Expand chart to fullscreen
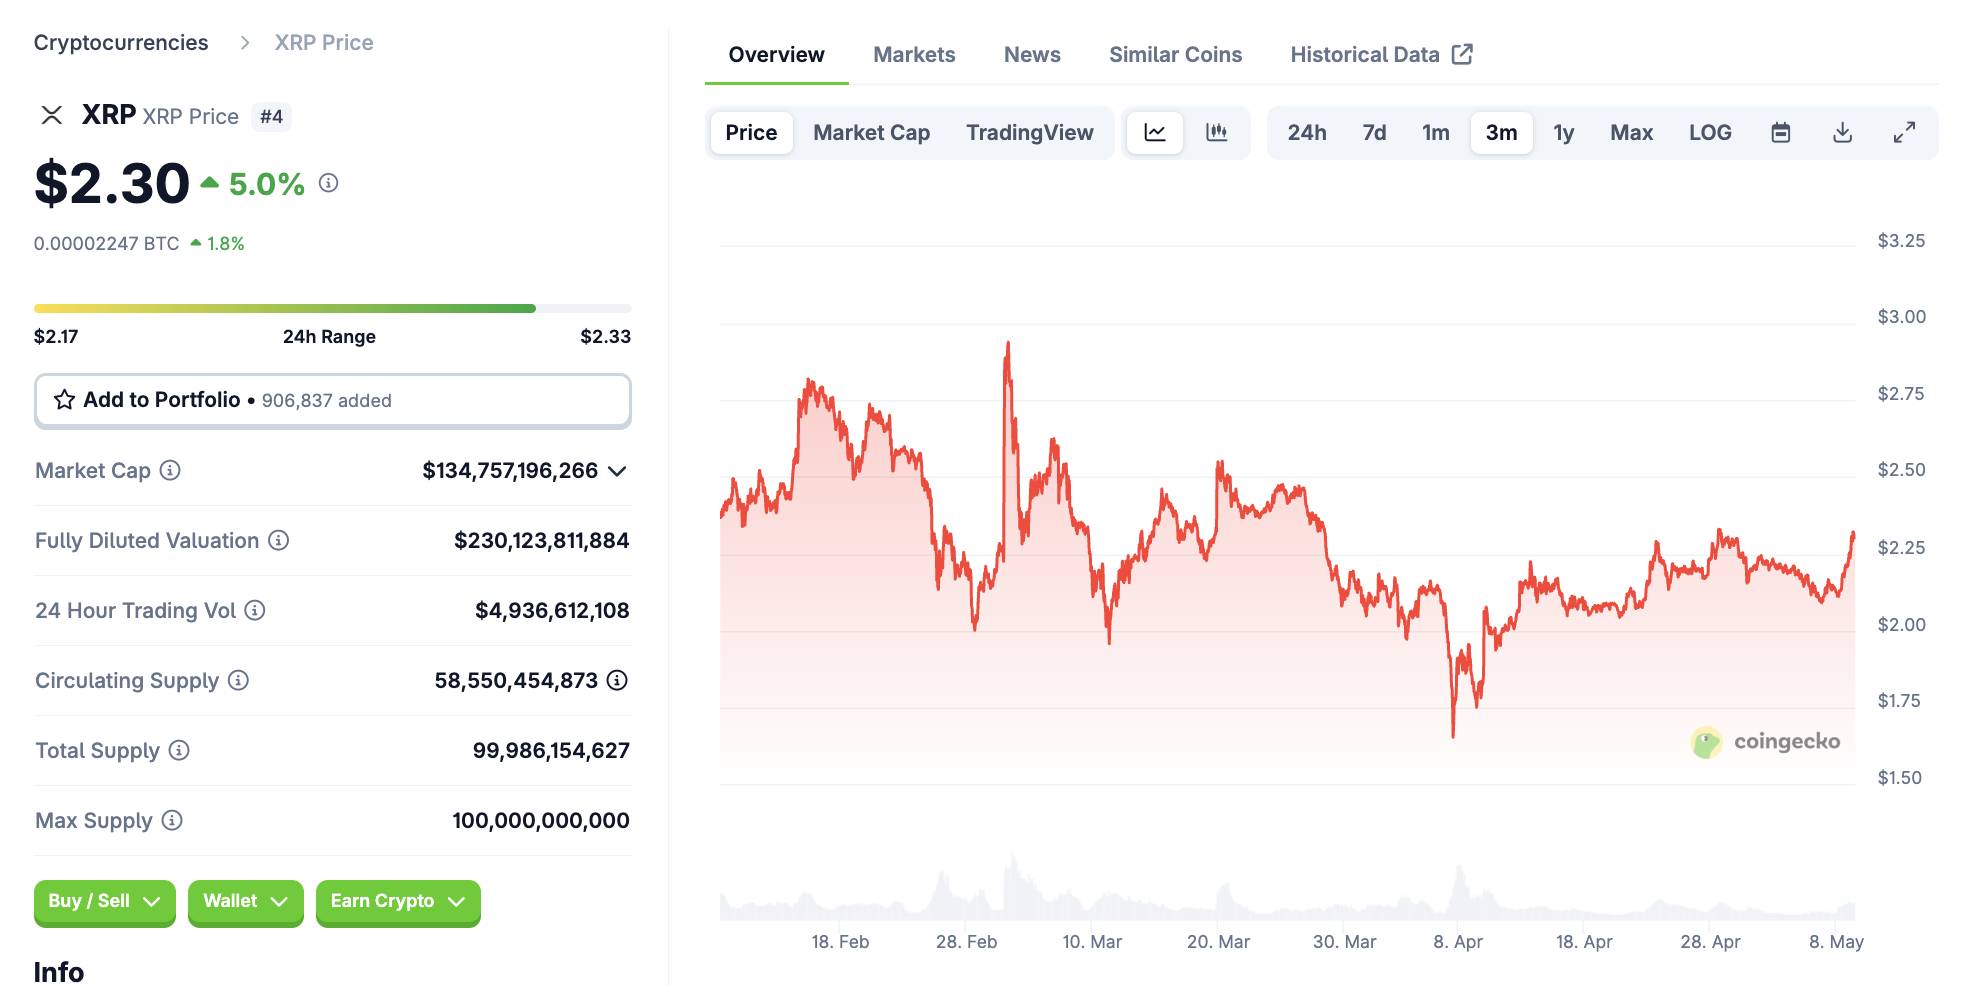This screenshot has height=986, width=1962. click(1904, 133)
